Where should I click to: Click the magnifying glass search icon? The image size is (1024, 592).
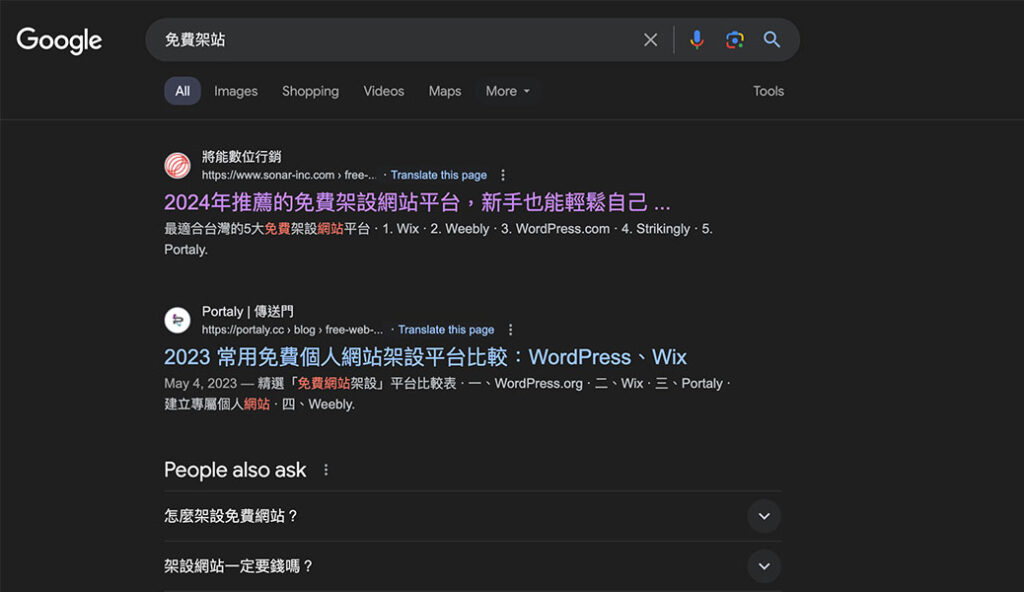coord(771,39)
